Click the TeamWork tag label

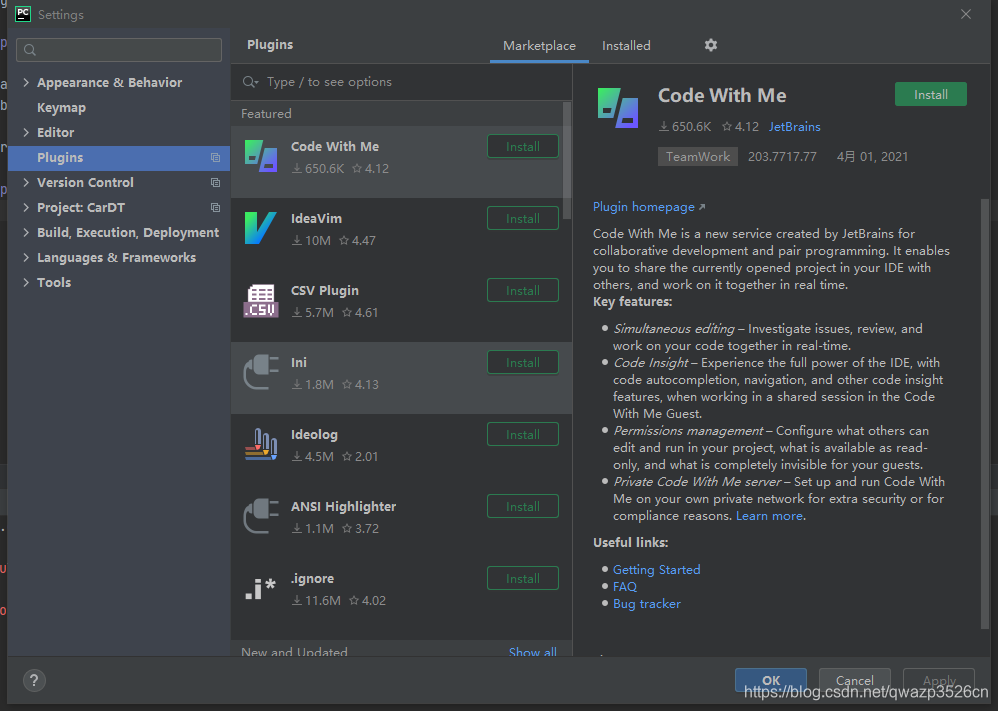coord(698,157)
